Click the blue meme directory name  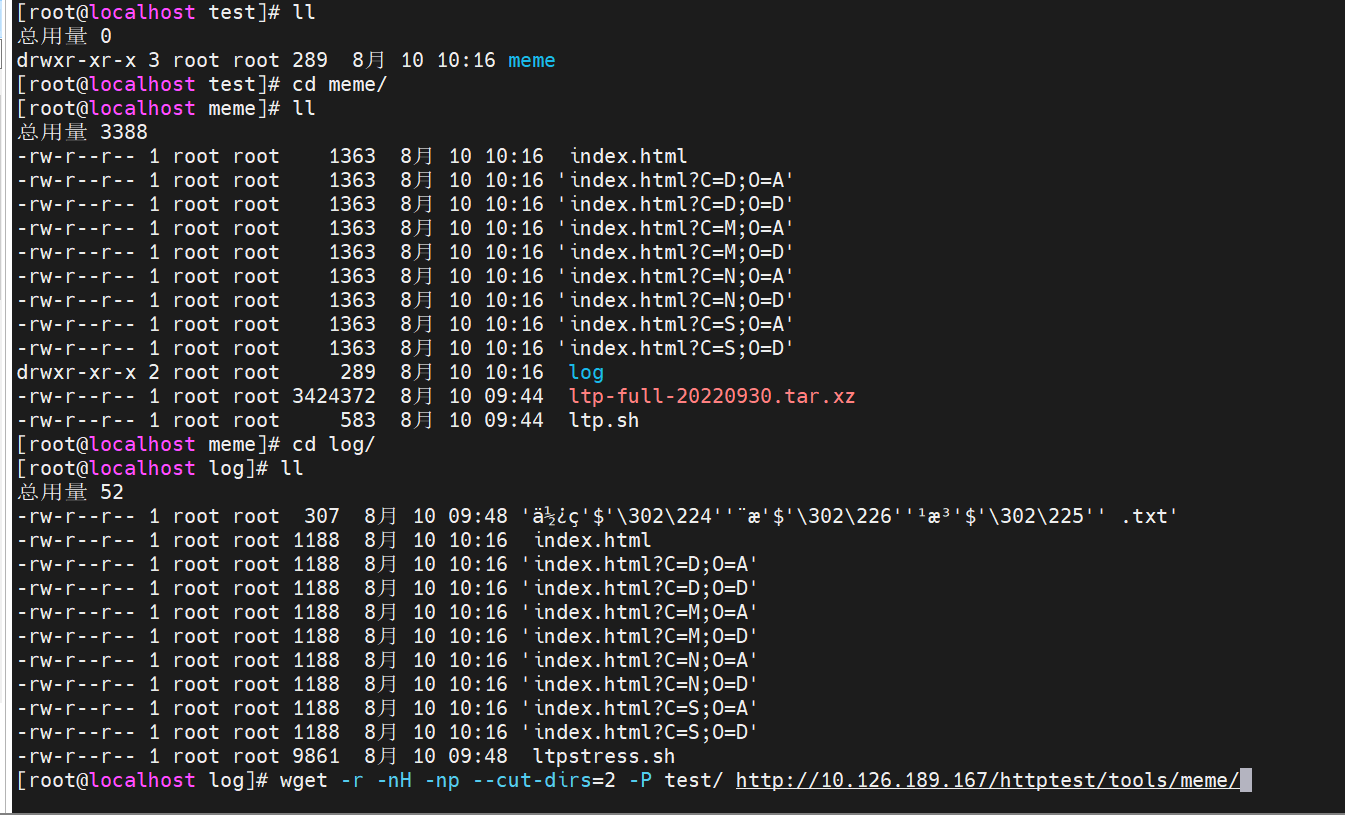(x=531, y=60)
